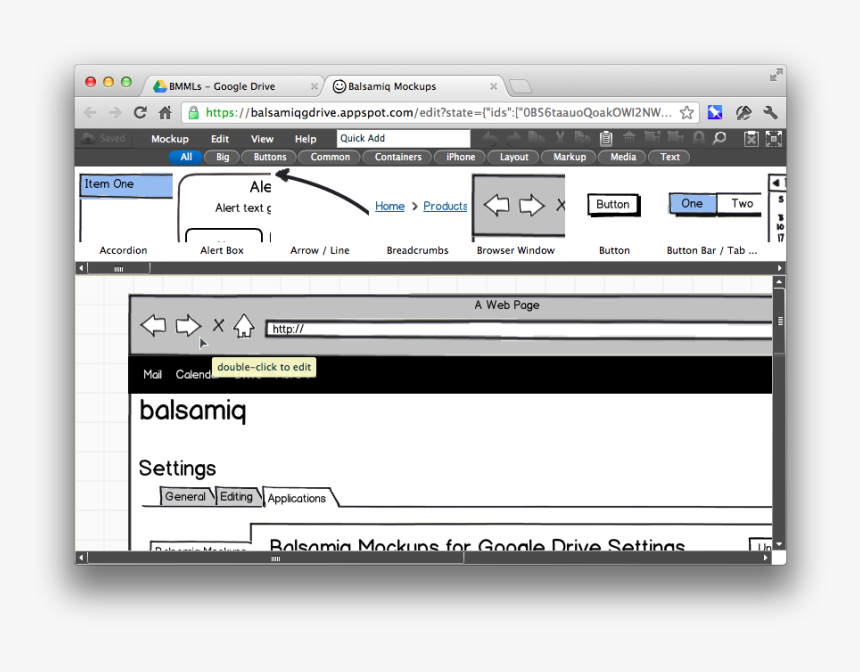The height and width of the screenshot is (672, 860).
Task: Click the Mail link in mockup black bar
Action: click(x=152, y=374)
